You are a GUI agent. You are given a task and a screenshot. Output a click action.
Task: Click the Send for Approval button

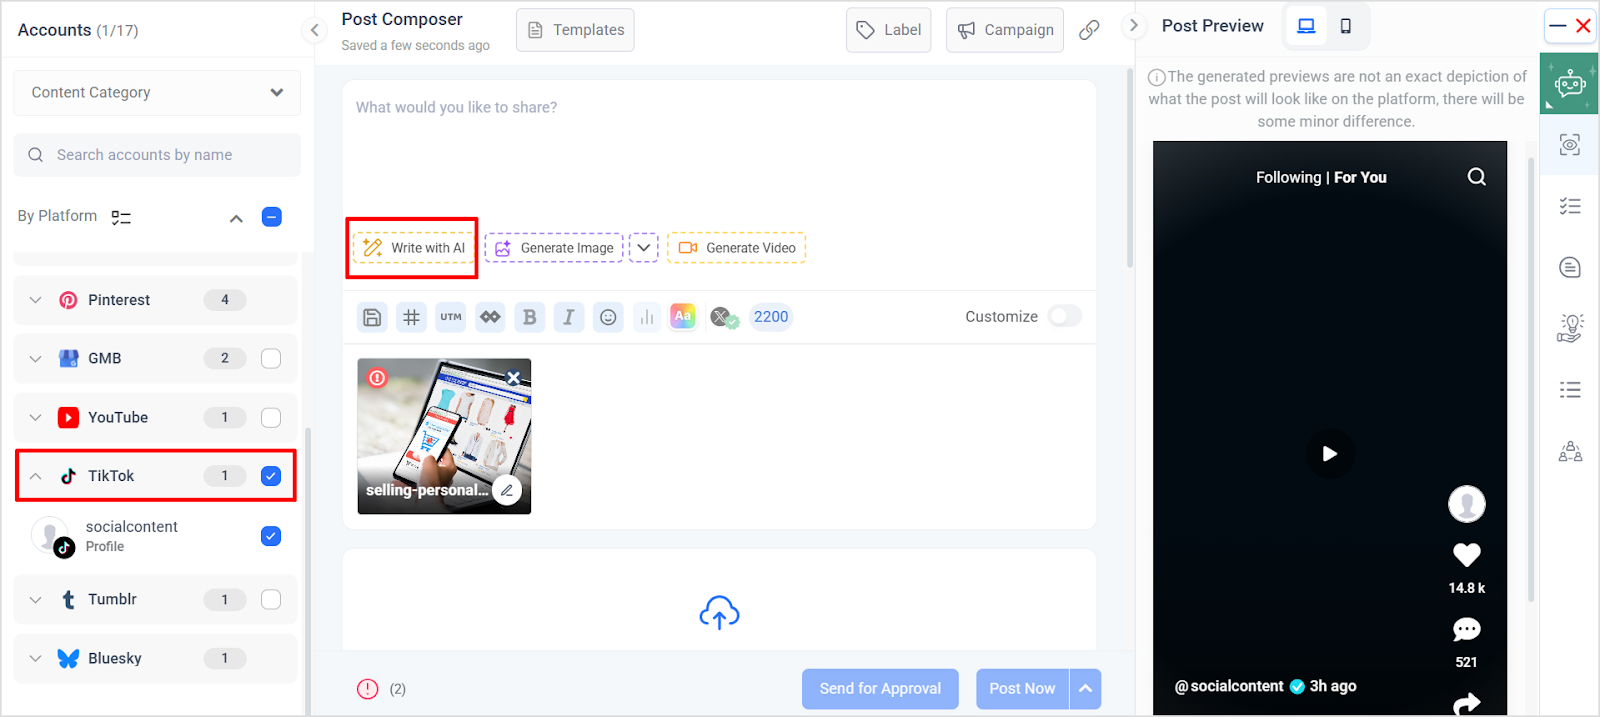[x=880, y=688]
